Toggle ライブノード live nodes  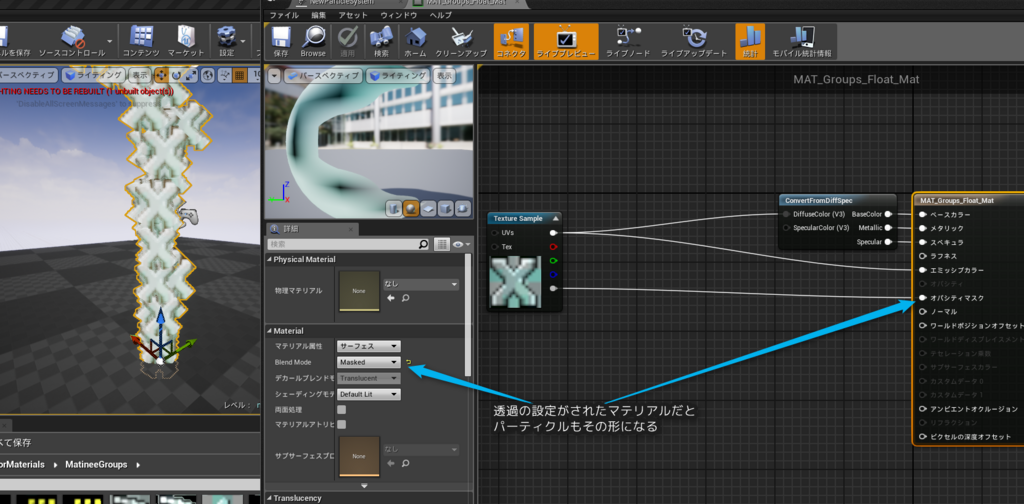coord(628,42)
